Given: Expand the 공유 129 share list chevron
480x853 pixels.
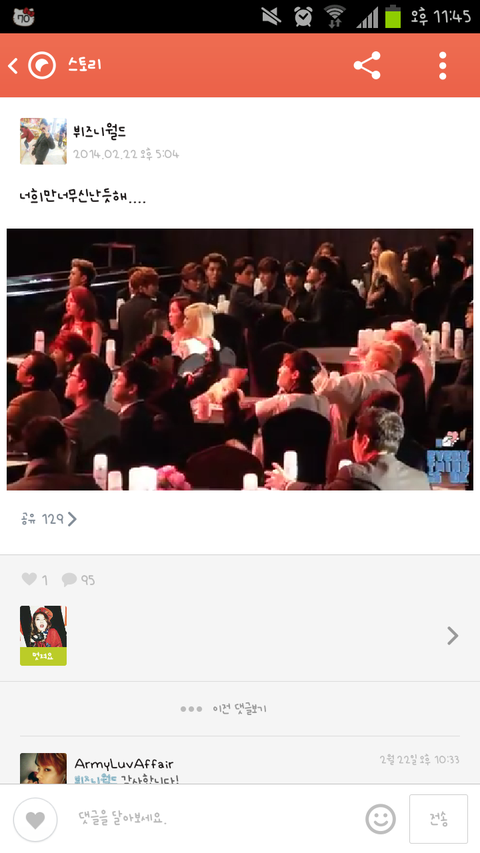Looking at the screenshot, I should tap(72, 519).
